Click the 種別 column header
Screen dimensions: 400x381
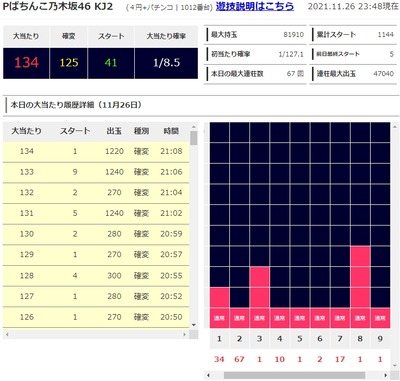(x=141, y=131)
